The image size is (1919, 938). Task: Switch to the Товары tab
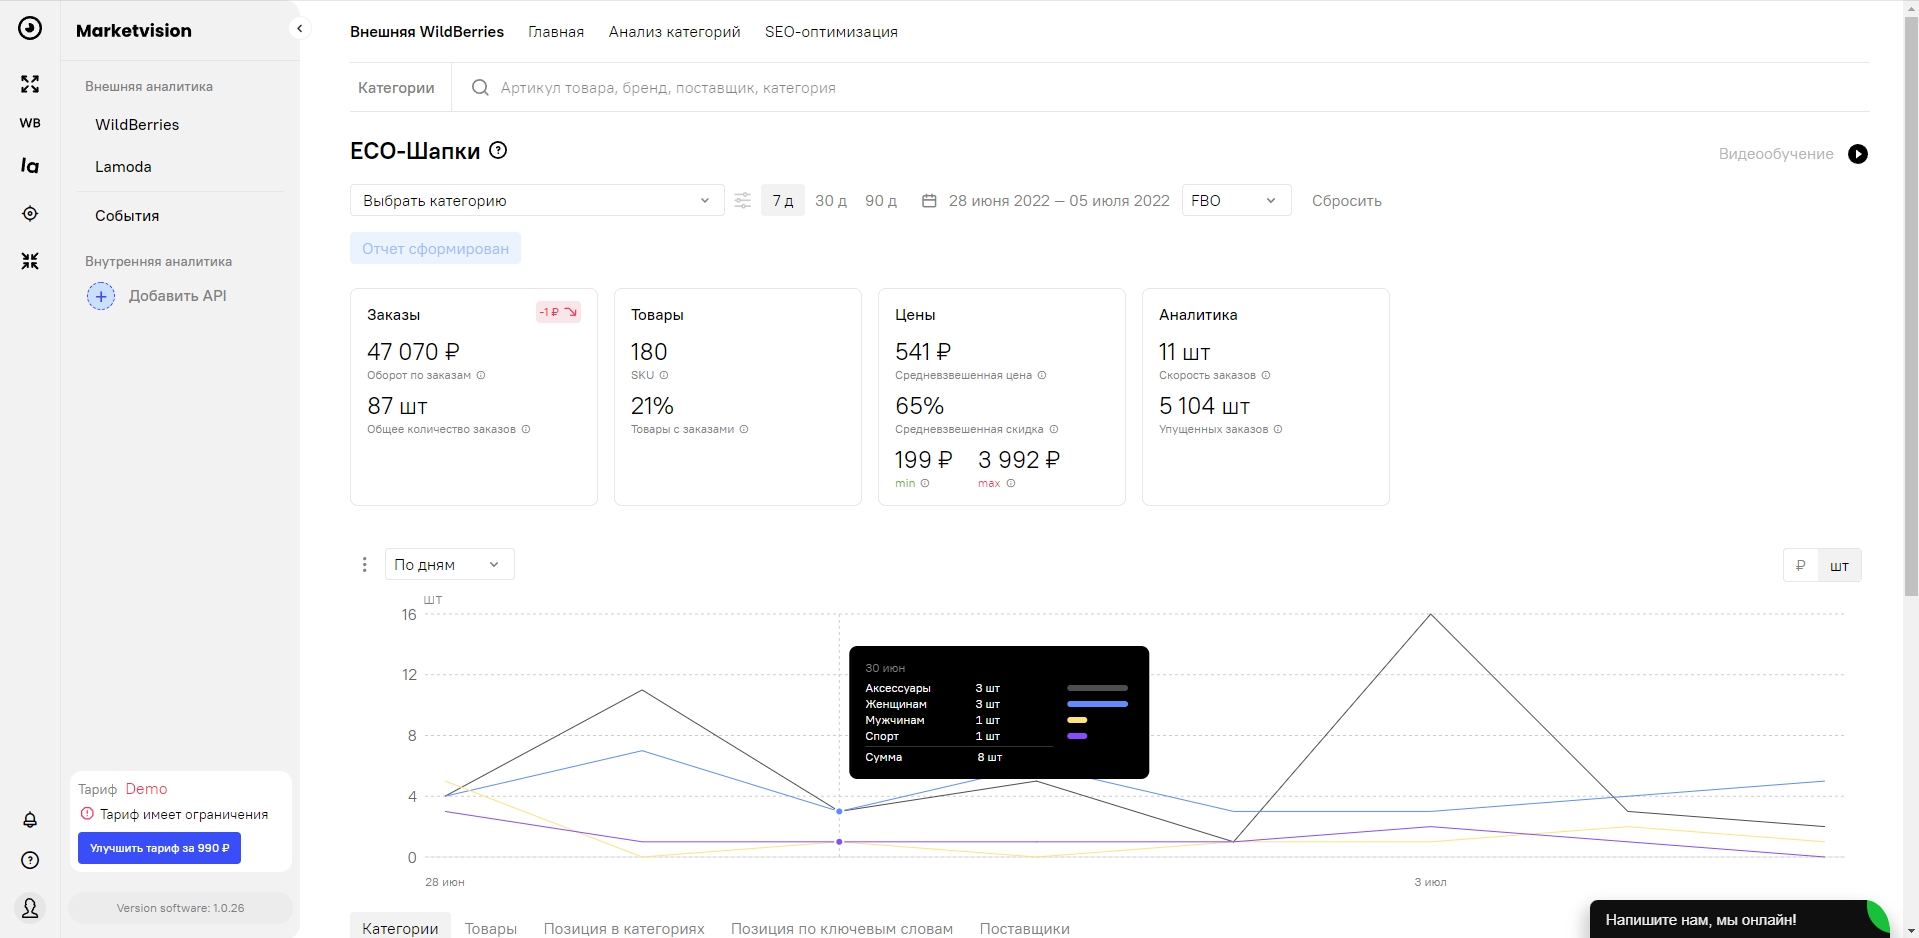pos(491,928)
